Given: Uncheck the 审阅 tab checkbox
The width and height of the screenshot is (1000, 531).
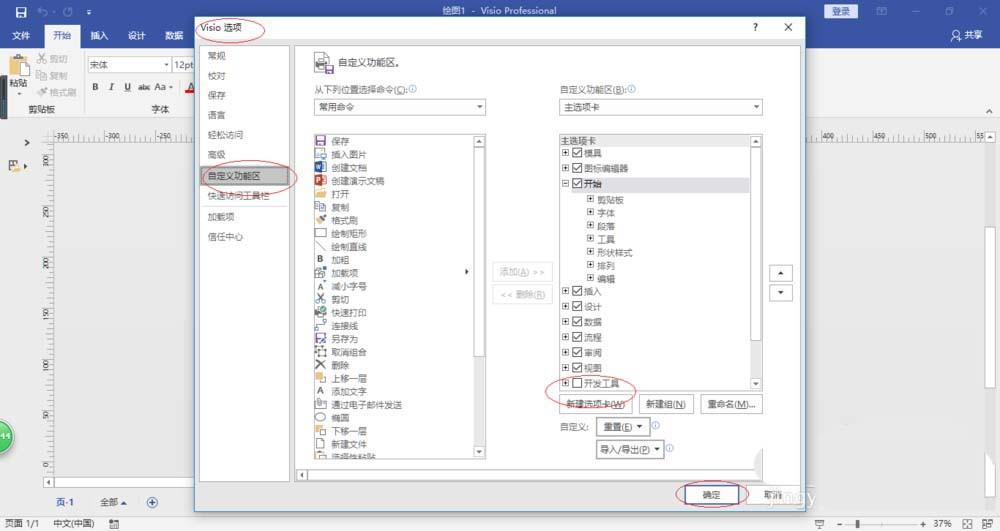Looking at the screenshot, I should (x=577, y=353).
